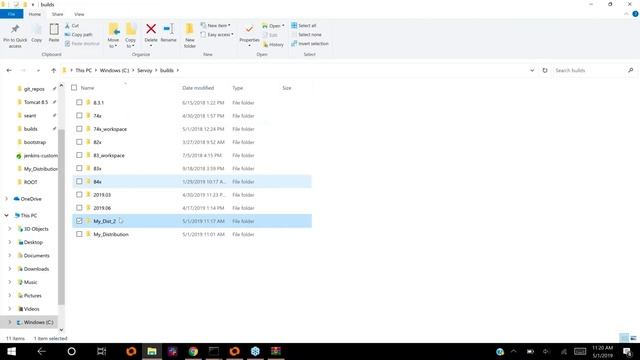Sort by Date modified column header

coord(198,88)
